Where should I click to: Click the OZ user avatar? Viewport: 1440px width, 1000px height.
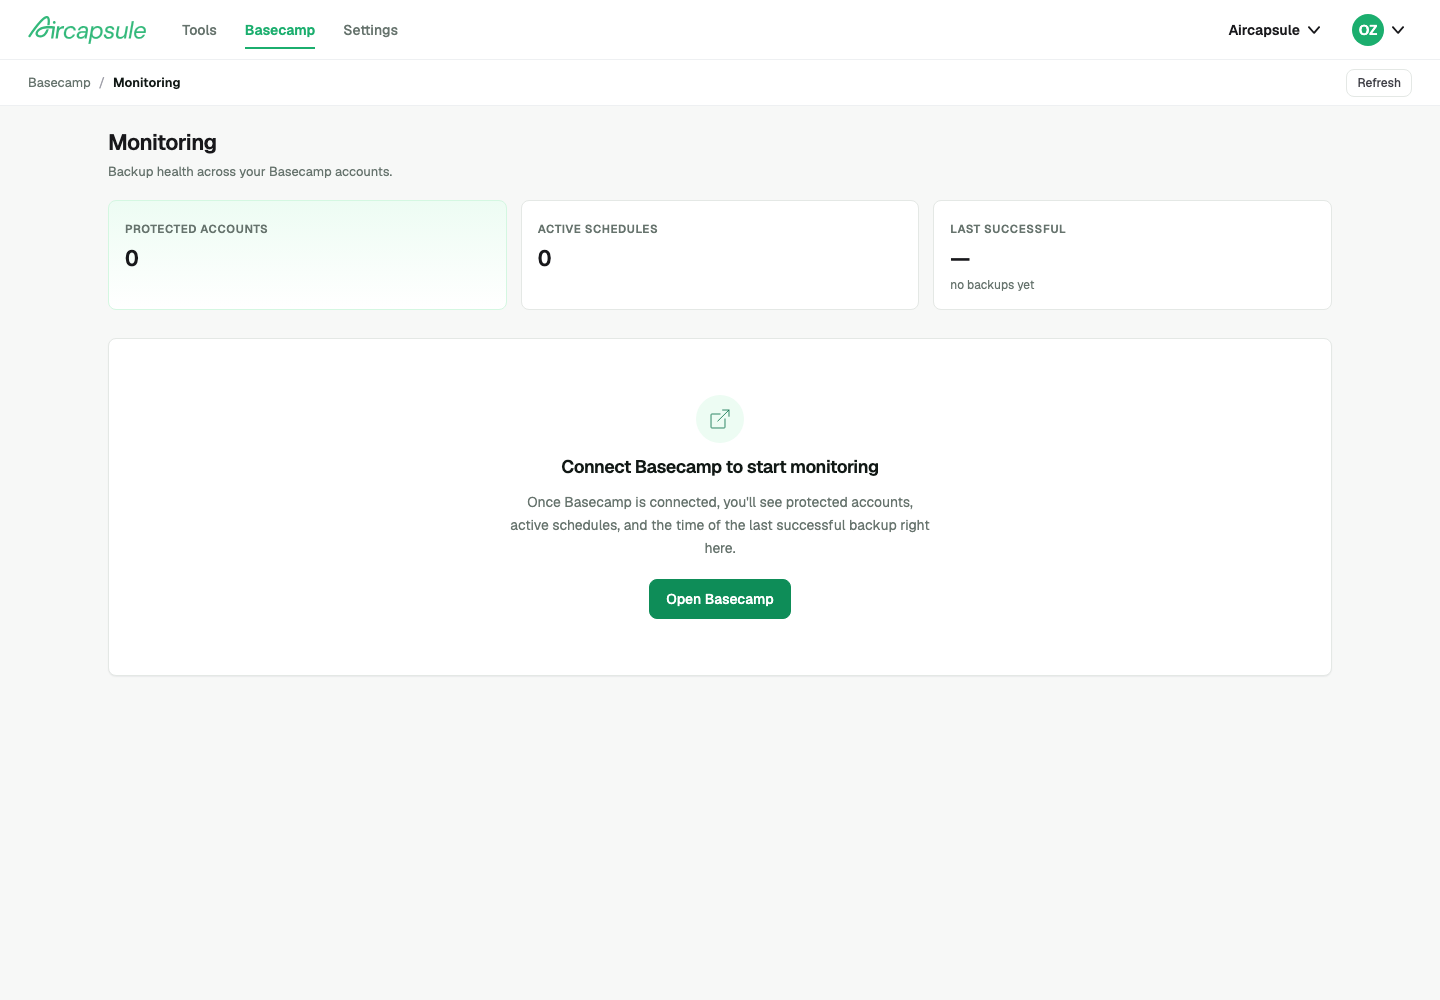[x=1367, y=30]
